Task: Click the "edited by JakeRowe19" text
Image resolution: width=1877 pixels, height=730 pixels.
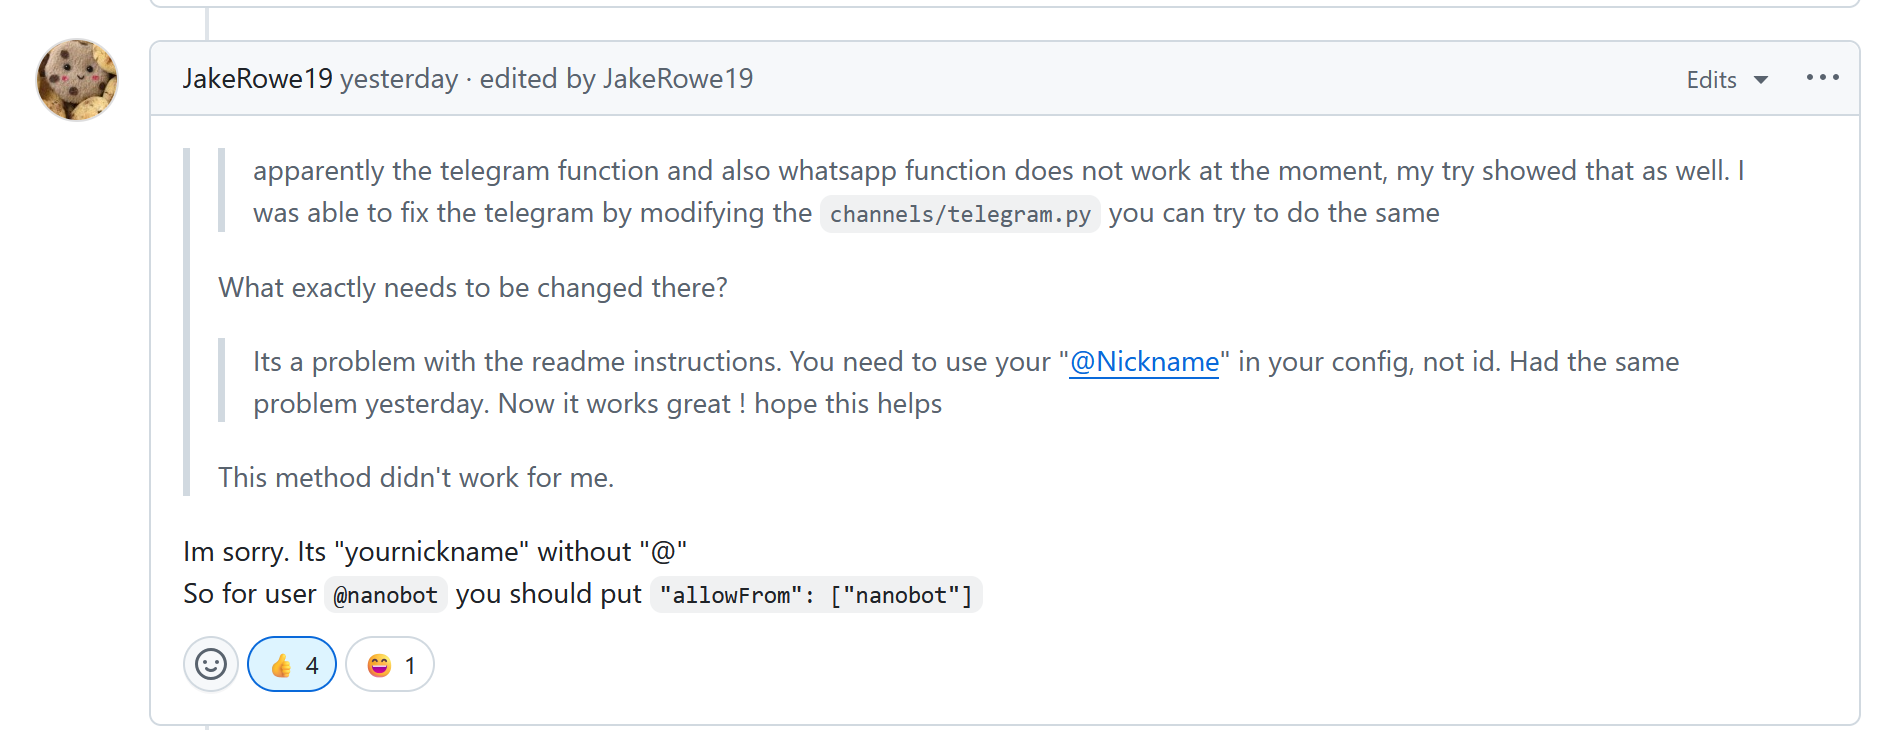Action: [x=616, y=79]
